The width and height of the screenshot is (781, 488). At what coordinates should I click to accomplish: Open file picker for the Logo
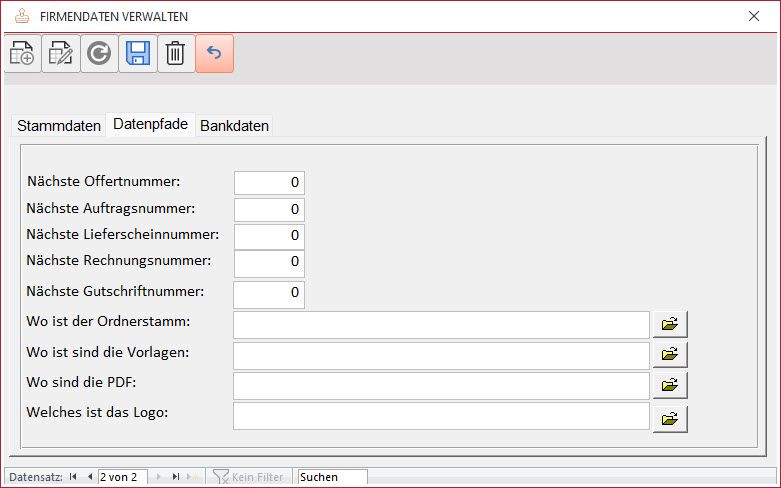click(x=670, y=419)
